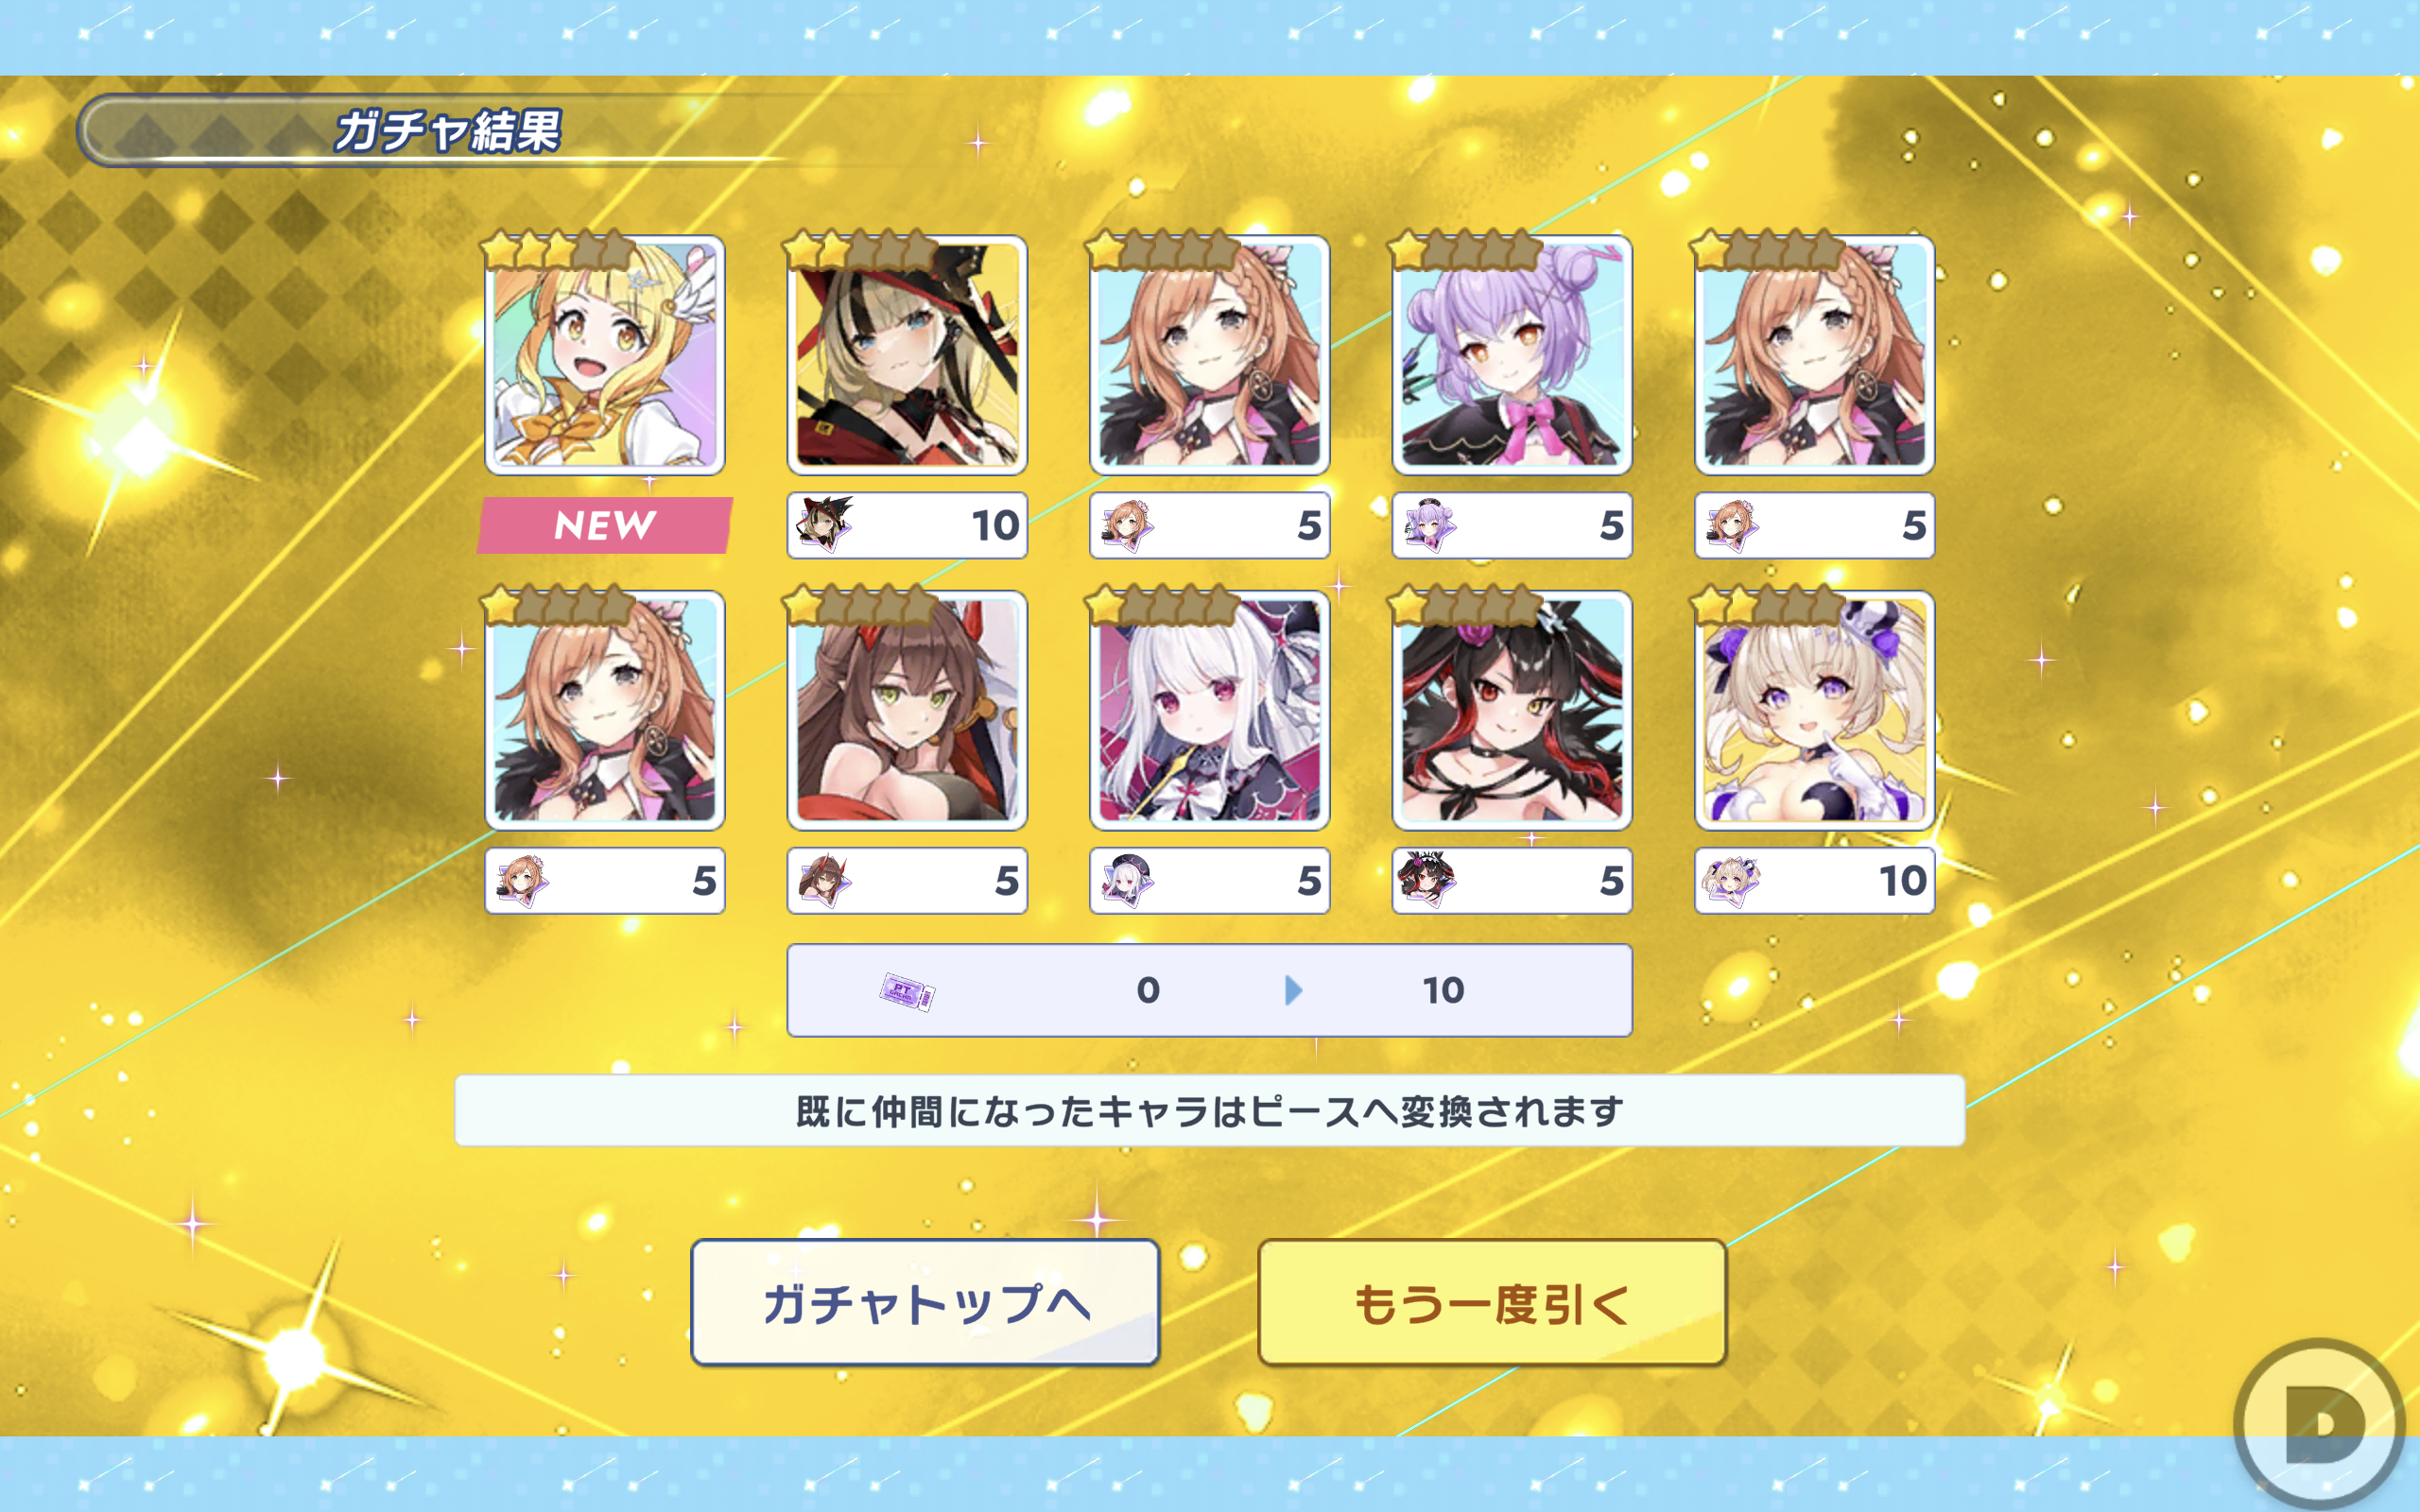Click the blue arrow between 0 and 10
Image resolution: width=2420 pixels, height=1512 pixels.
click(x=1293, y=990)
